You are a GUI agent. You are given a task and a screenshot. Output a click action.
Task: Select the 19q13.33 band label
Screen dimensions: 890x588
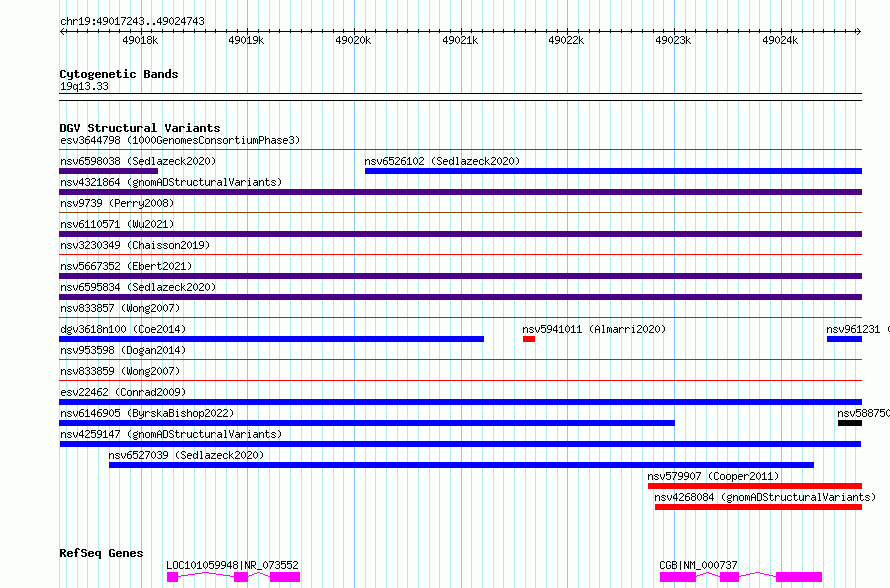pos(84,86)
